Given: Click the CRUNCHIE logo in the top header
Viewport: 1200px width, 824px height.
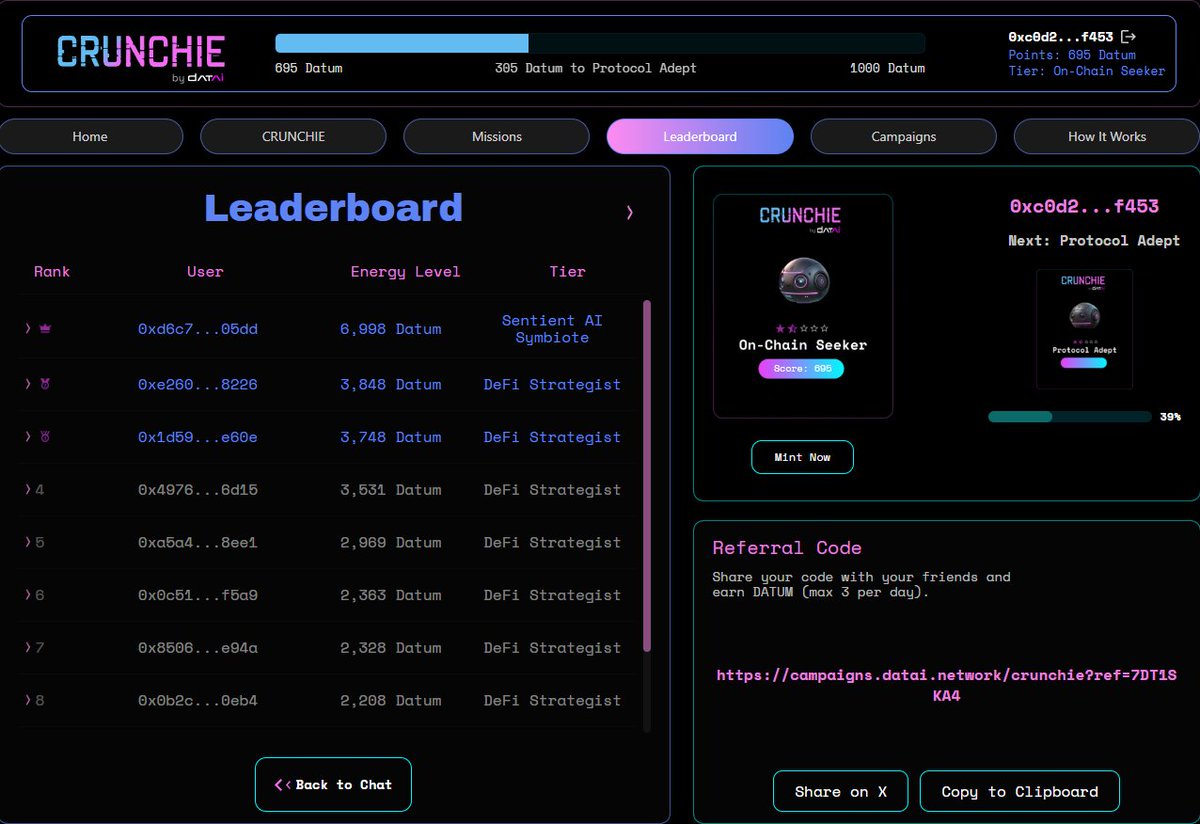Looking at the screenshot, I should click(141, 48).
